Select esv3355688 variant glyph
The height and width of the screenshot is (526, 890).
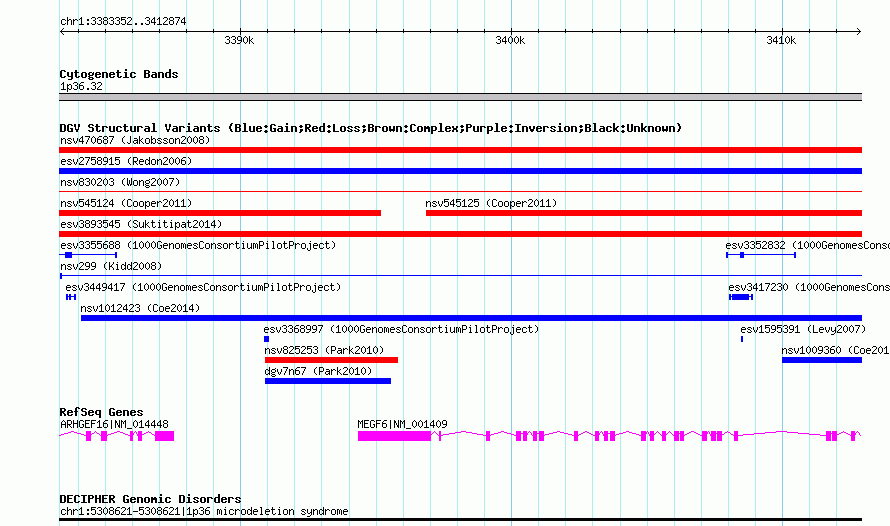88,255
